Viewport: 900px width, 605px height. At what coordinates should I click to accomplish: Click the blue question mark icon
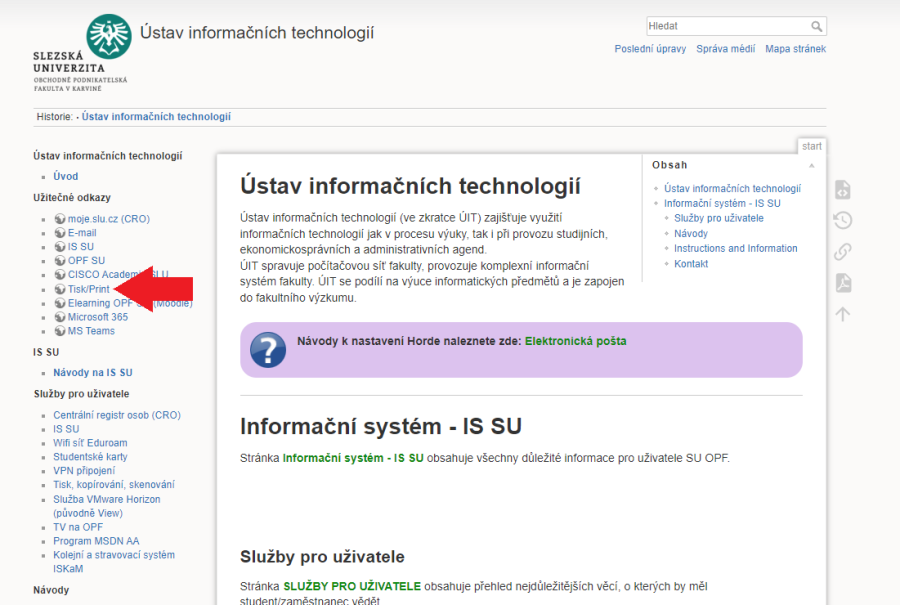[x=267, y=350]
